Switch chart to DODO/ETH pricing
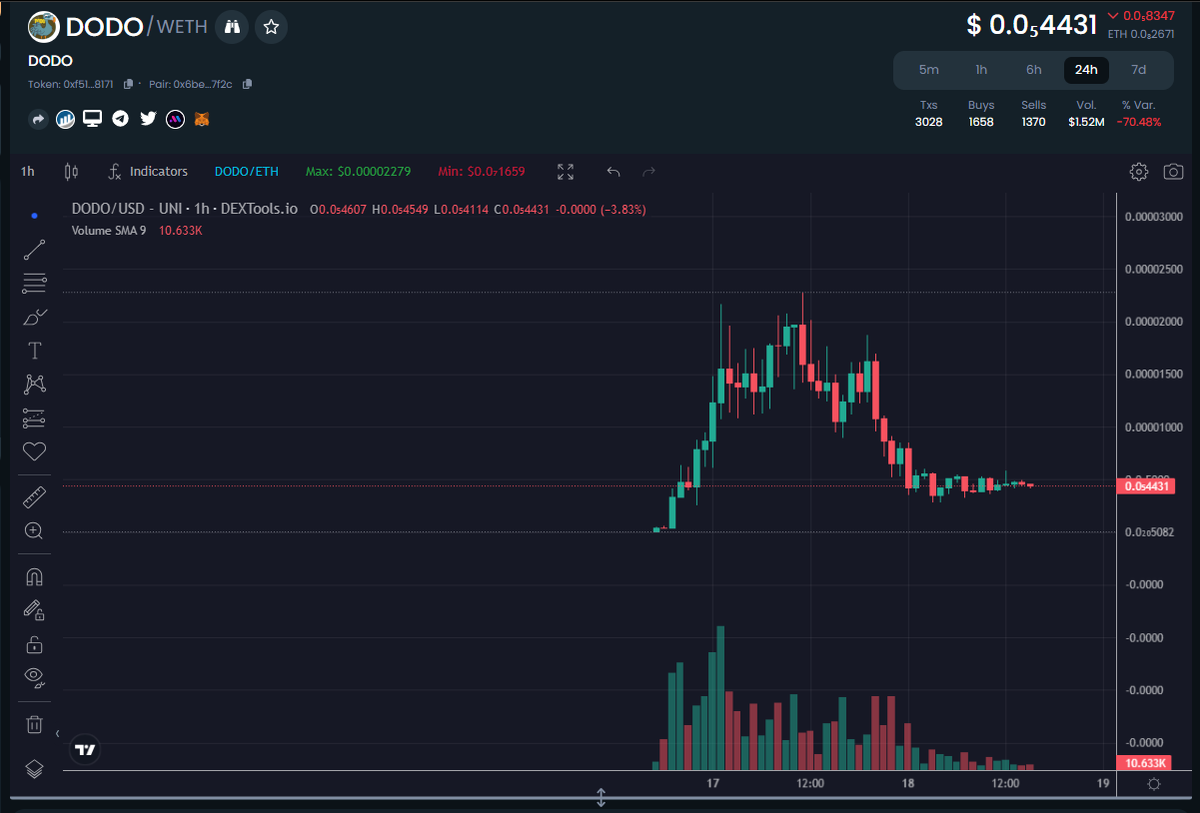Screen dimensions: 1200x813 [246, 171]
